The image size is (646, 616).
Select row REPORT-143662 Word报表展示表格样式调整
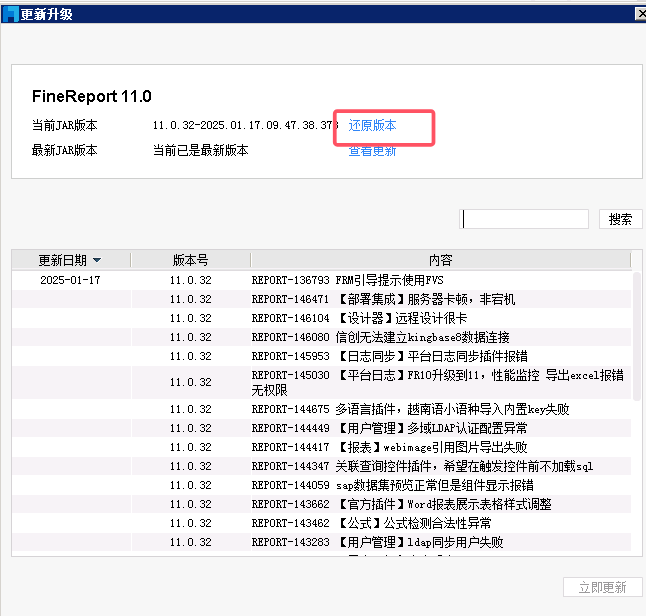pyautogui.click(x=321, y=504)
